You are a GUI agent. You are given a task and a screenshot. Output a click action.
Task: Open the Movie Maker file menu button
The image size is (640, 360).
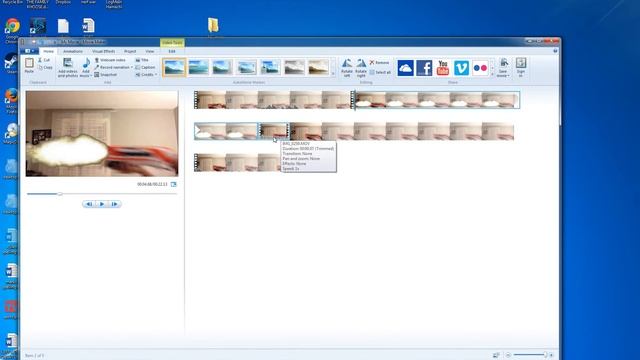click(x=29, y=51)
